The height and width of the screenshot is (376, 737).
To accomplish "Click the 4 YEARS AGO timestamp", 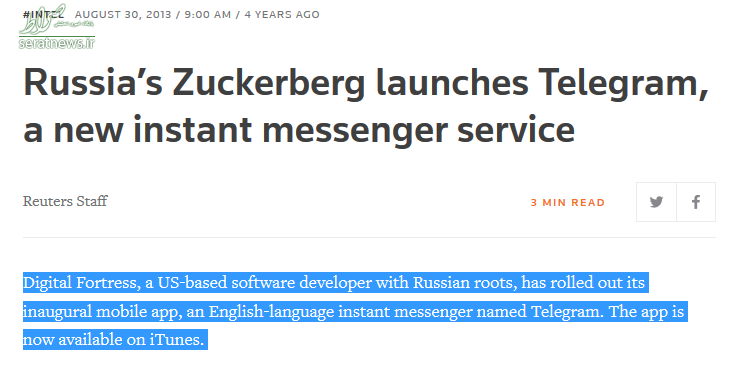I will [x=282, y=15].
